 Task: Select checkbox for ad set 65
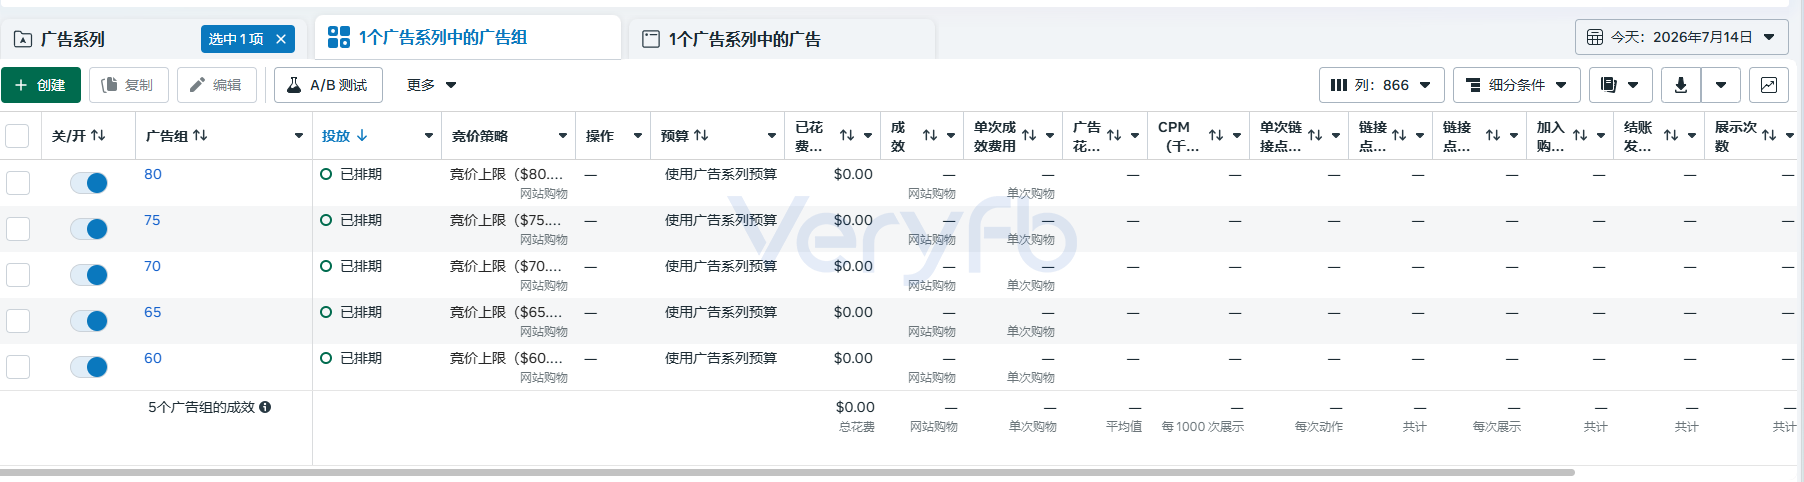[x=18, y=320]
